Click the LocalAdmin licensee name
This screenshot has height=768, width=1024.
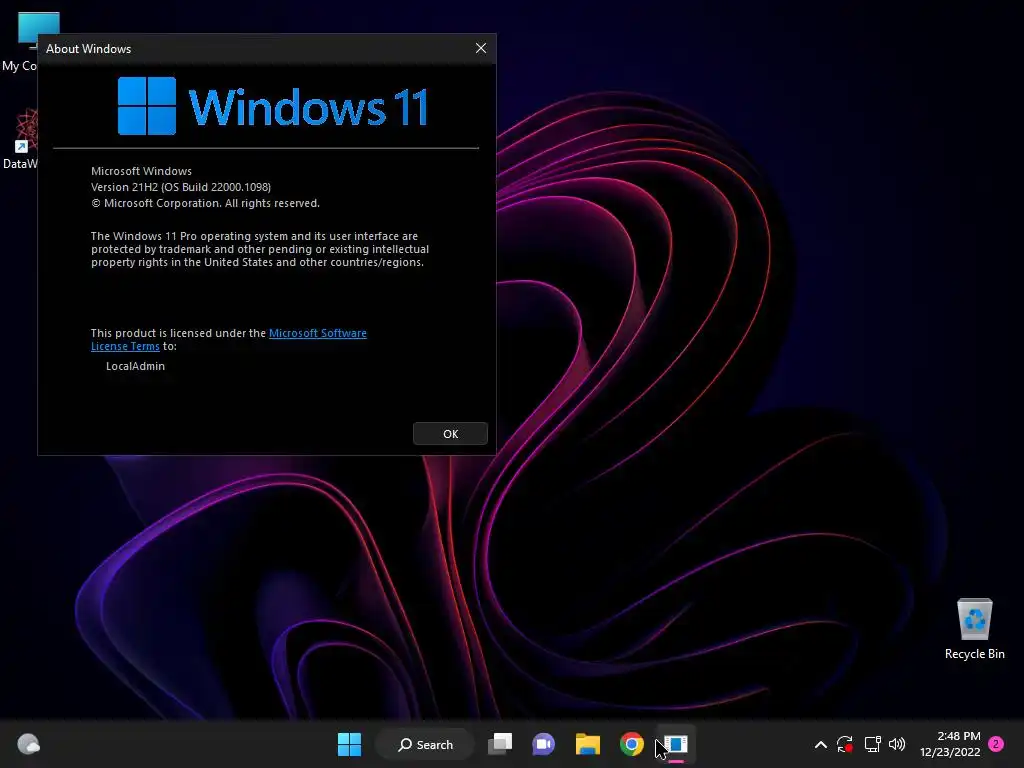[135, 366]
